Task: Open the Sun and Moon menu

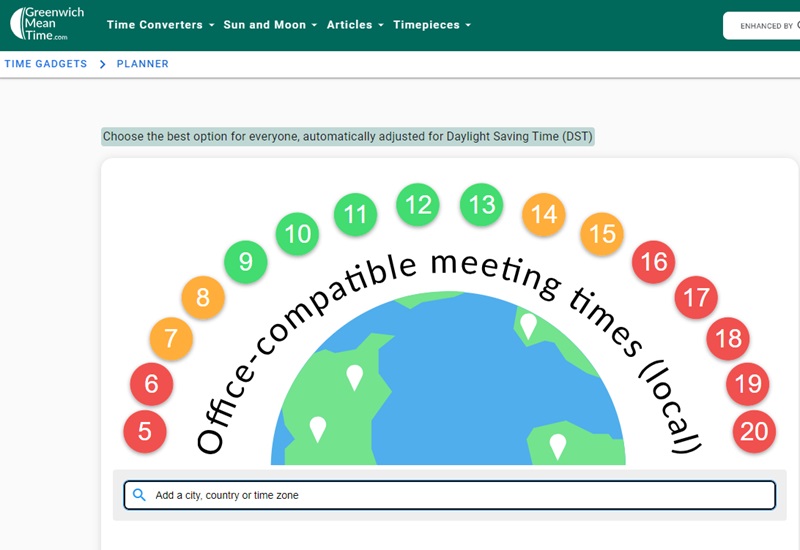Action: click(270, 24)
